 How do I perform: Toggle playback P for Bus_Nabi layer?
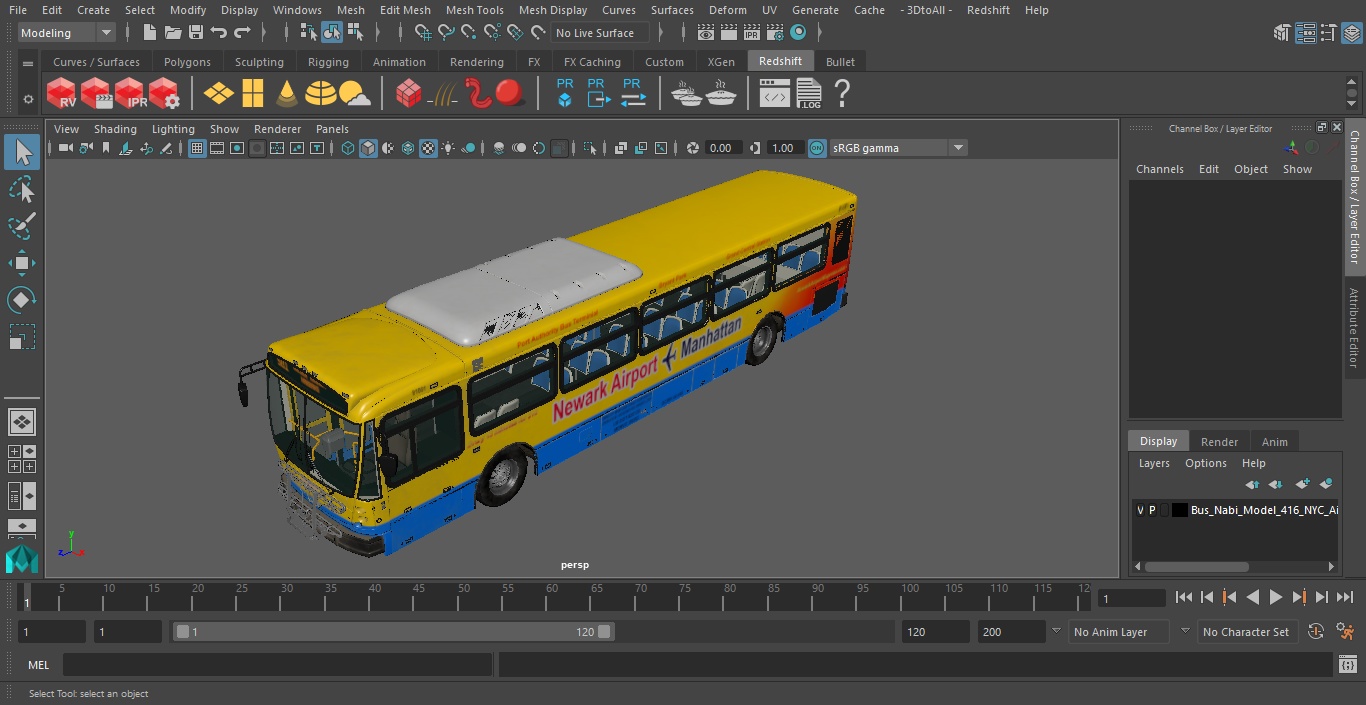tap(1152, 510)
